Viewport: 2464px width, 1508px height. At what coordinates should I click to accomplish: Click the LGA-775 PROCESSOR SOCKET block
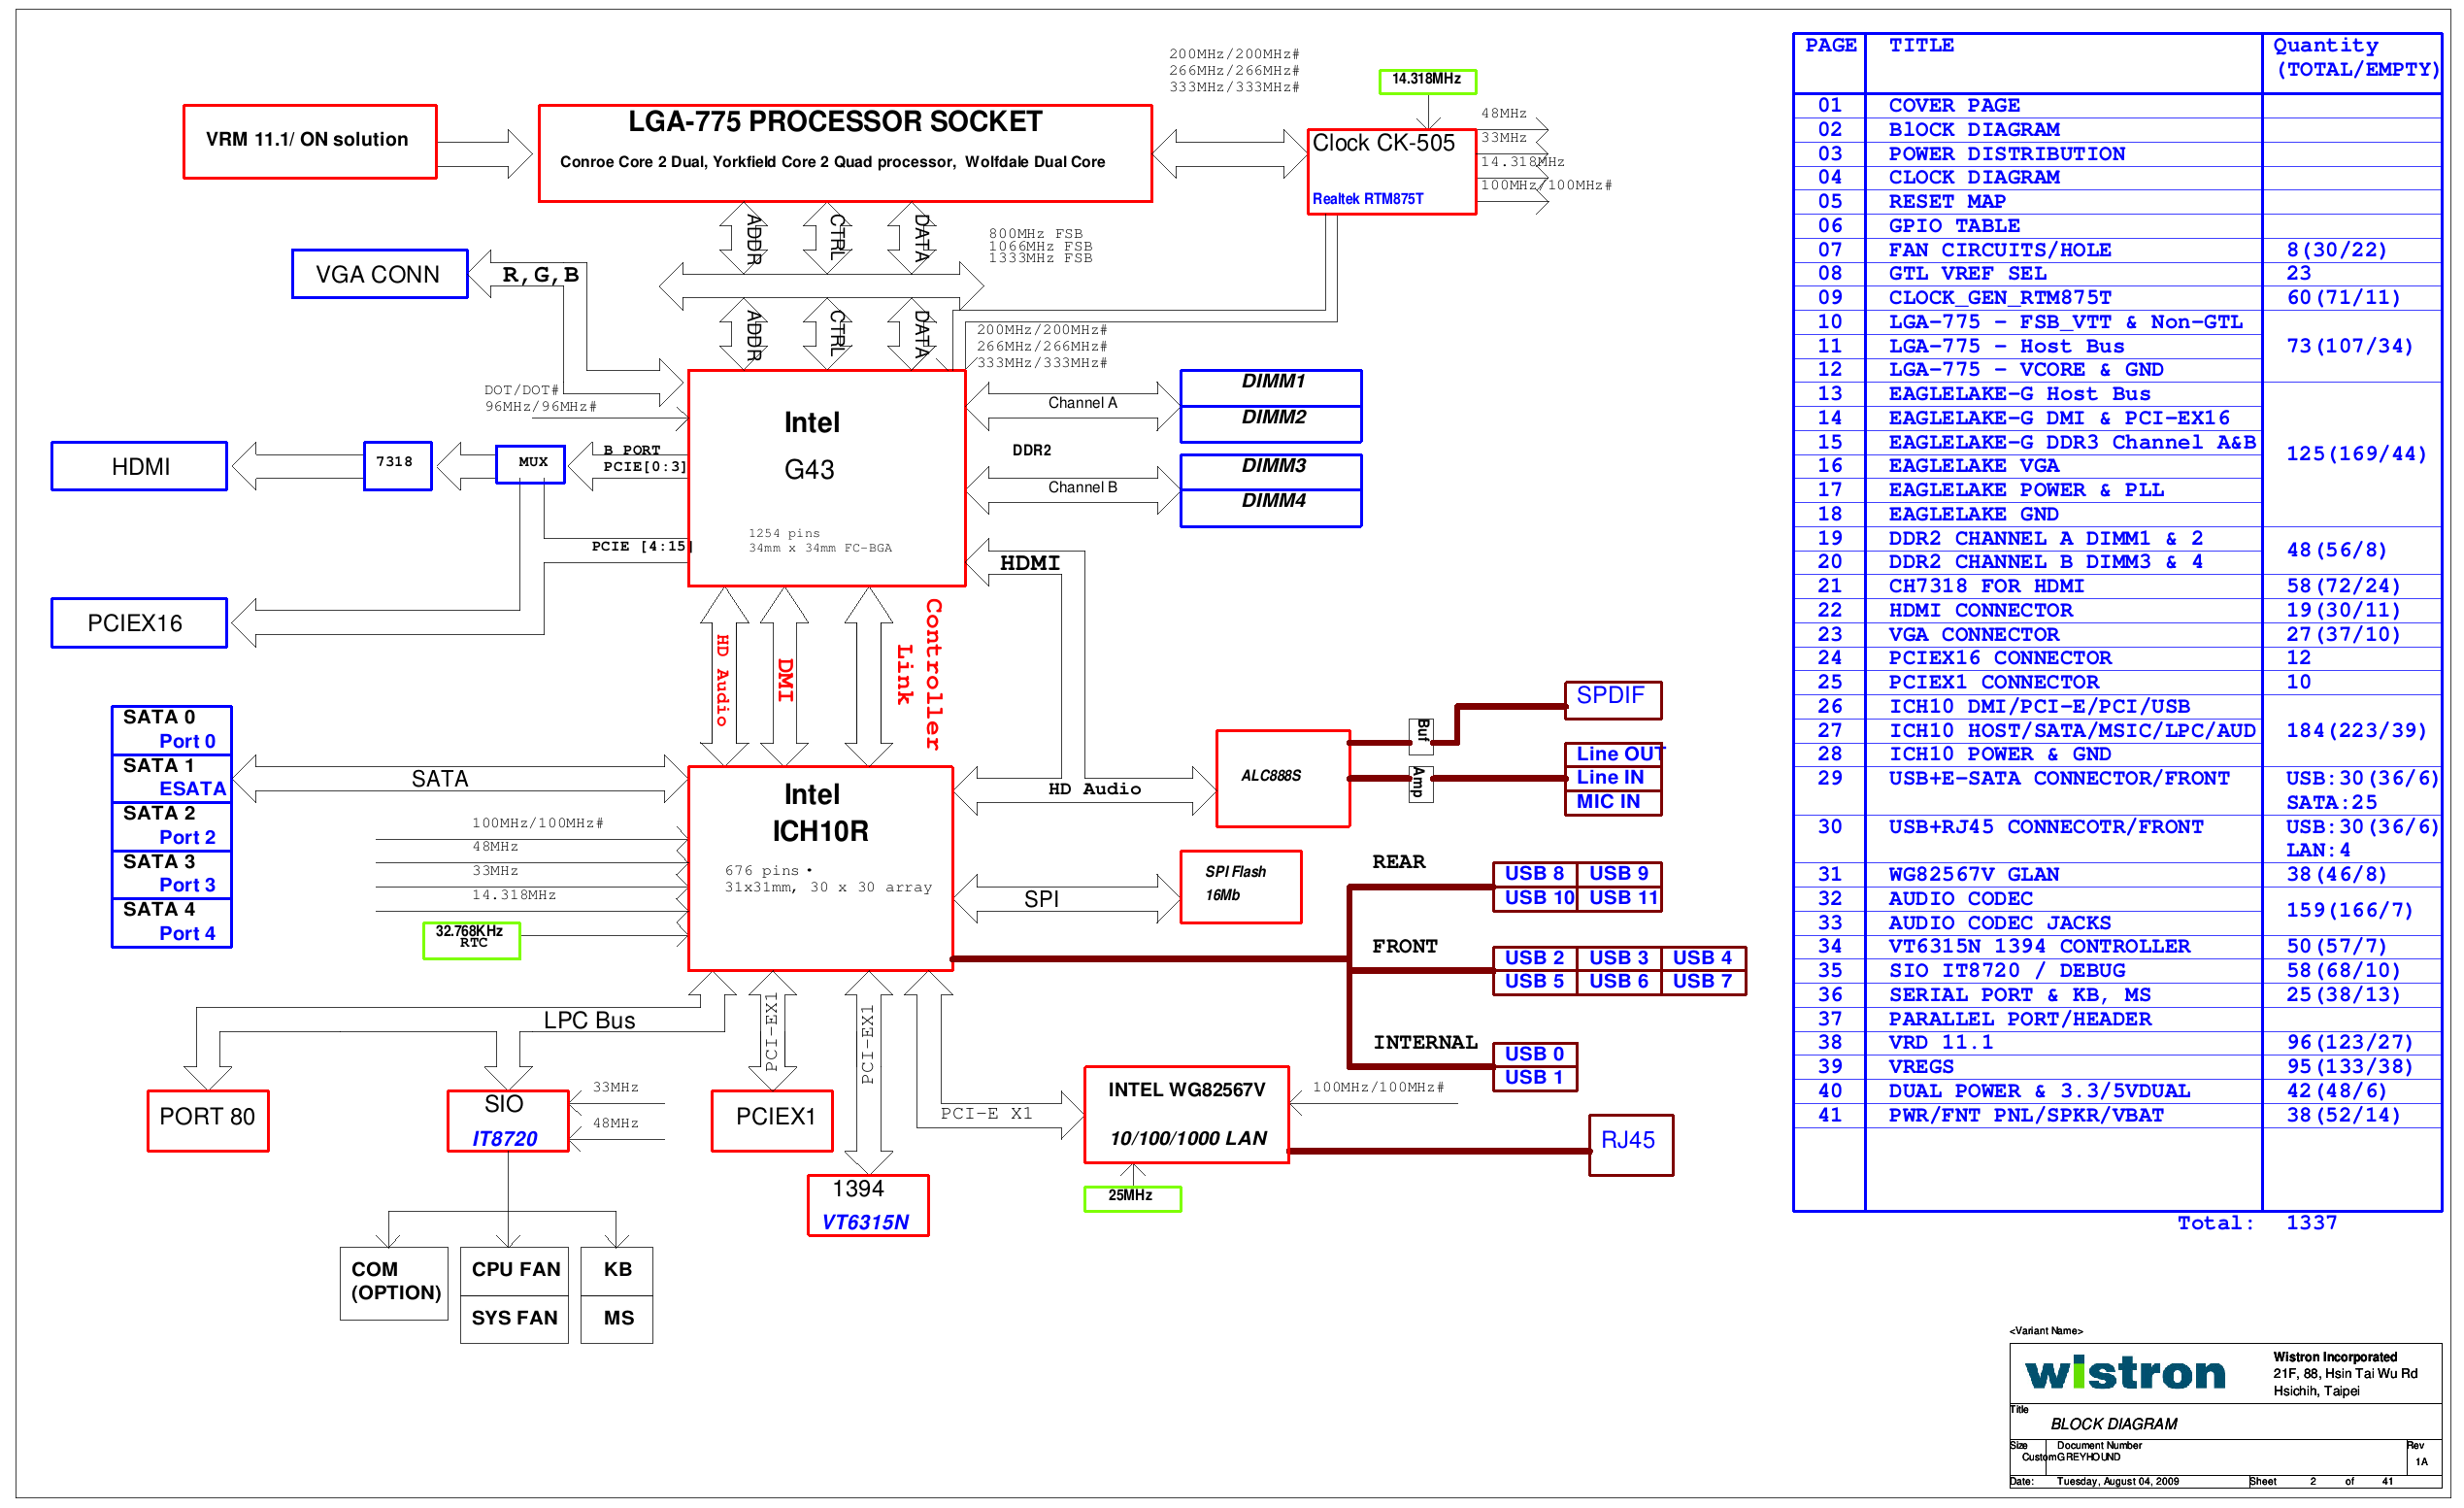pos(845,153)
